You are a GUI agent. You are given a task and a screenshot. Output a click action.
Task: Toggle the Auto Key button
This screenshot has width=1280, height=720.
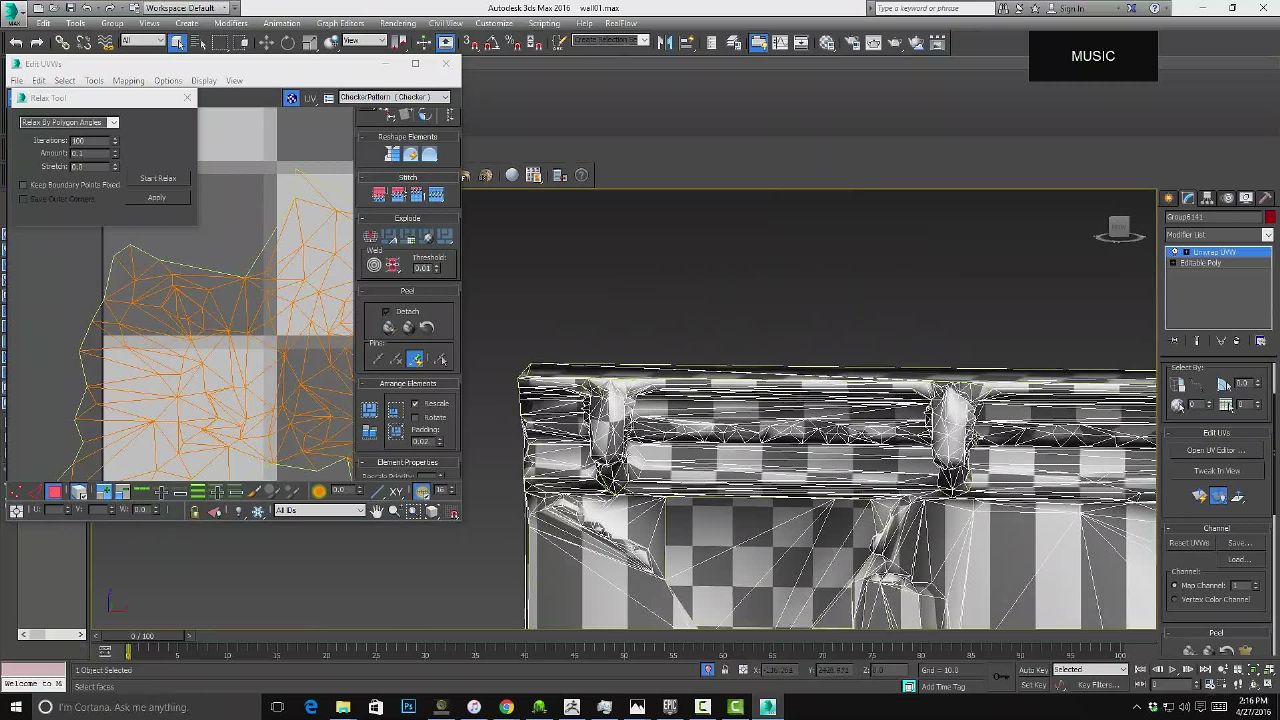(1032, 669)
